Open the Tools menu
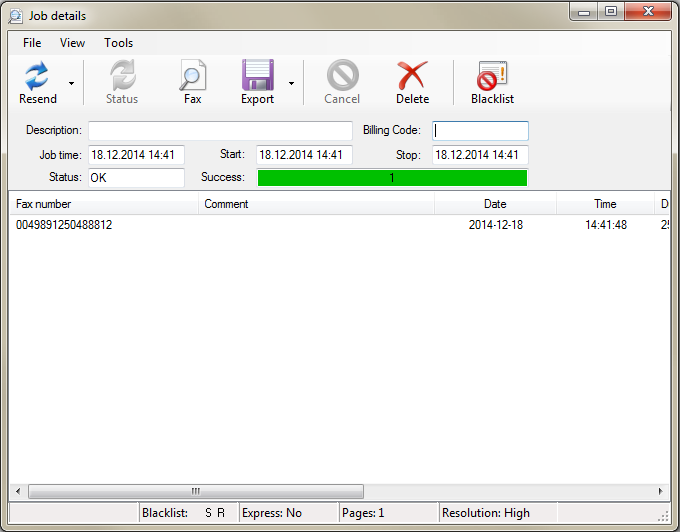Viewport: 680px width, 532px height. (118, 43)
